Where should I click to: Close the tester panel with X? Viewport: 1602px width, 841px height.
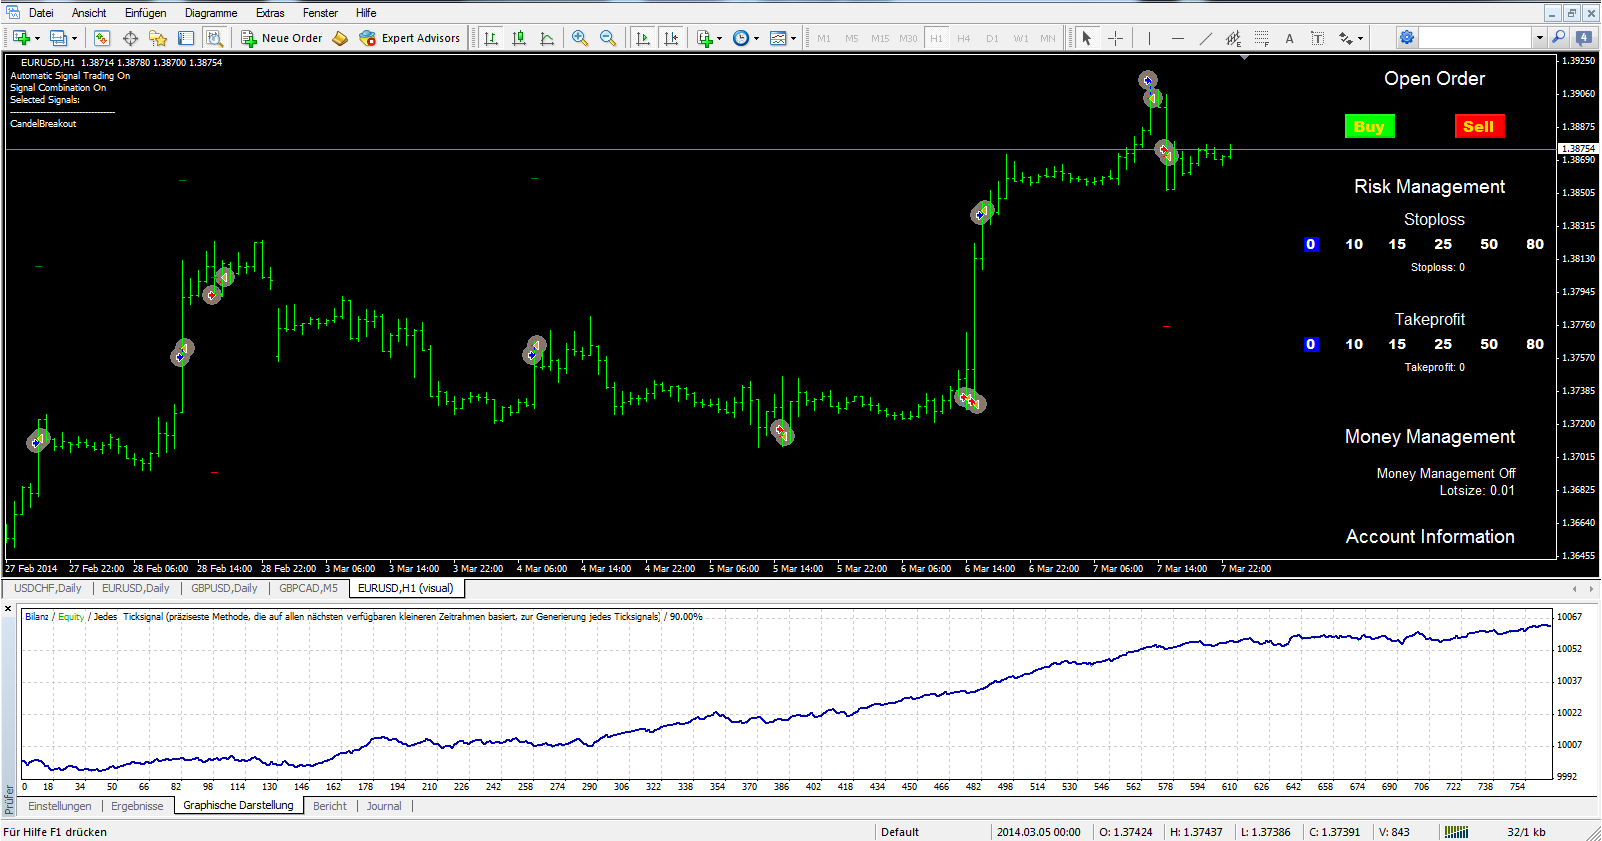[x=8, y=608]
